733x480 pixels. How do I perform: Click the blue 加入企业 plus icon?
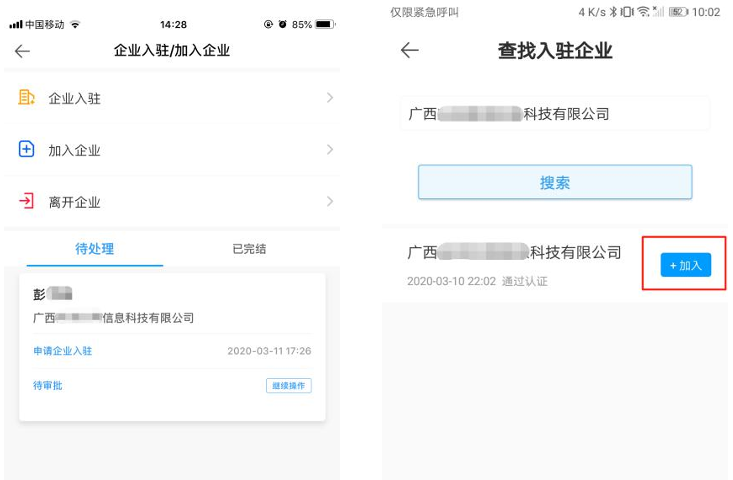(x=27, y=150)
